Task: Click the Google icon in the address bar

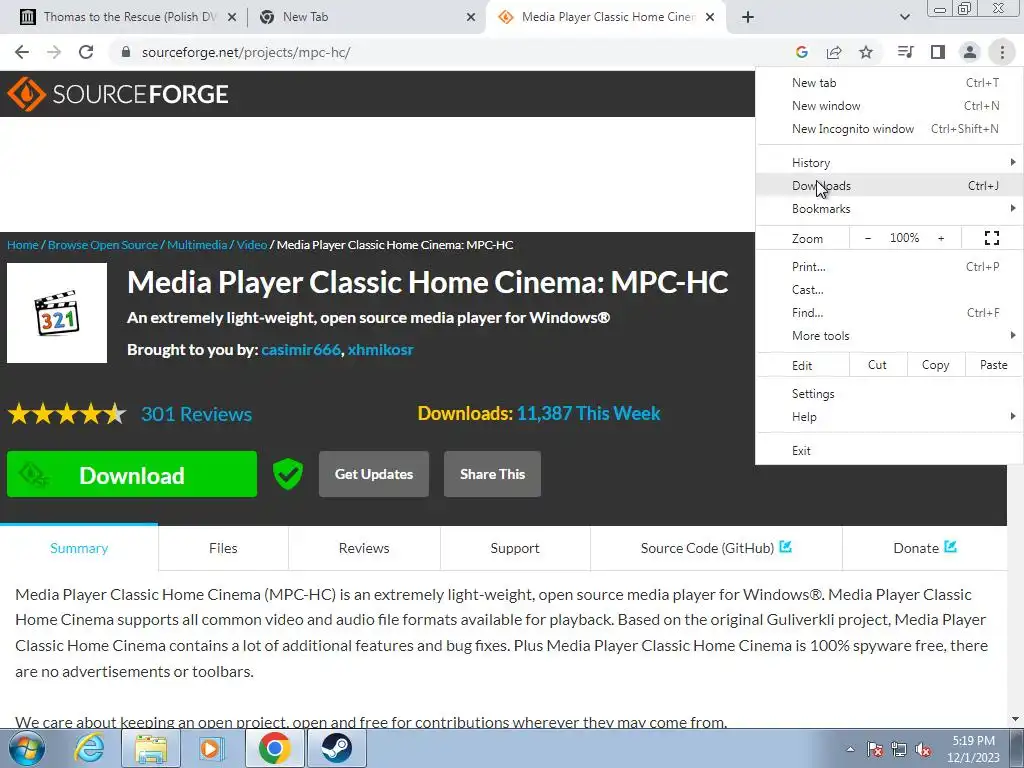Action: pos(802,52)
